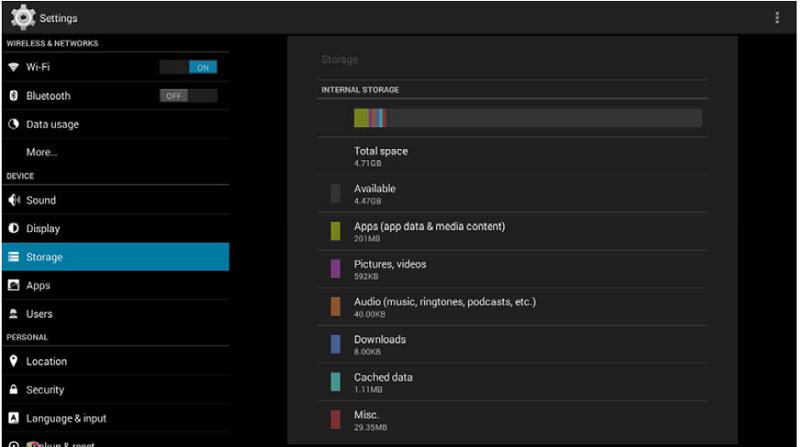
Task: Select Storage in the sidebar
Action: [114, 257]
